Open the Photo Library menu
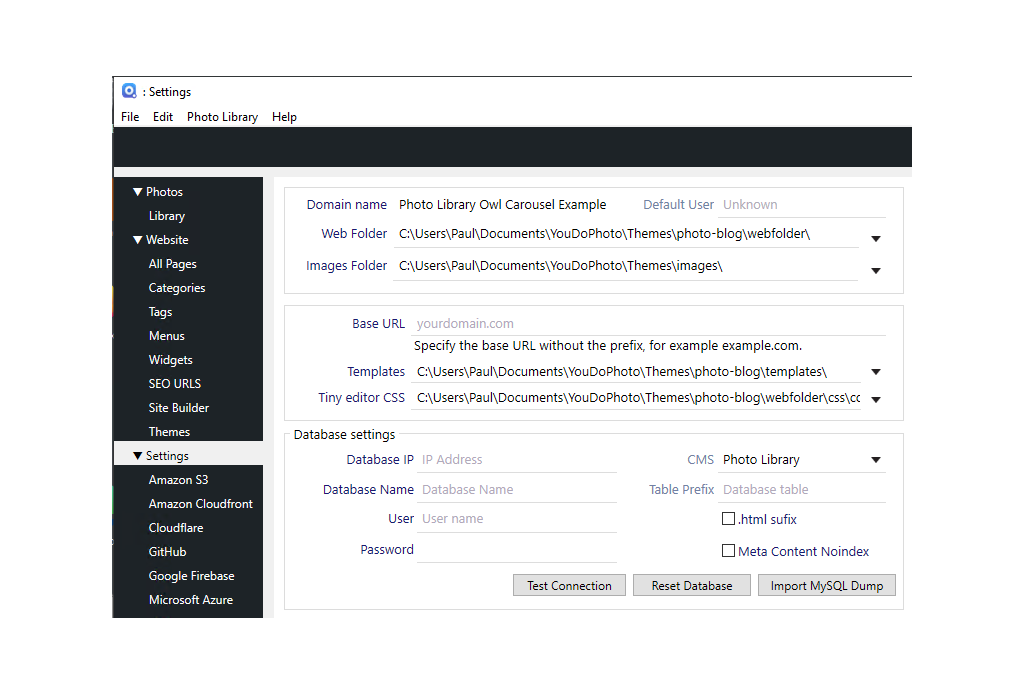The width and height of the screenshot is (1024, 694). (x=222, y=117)
